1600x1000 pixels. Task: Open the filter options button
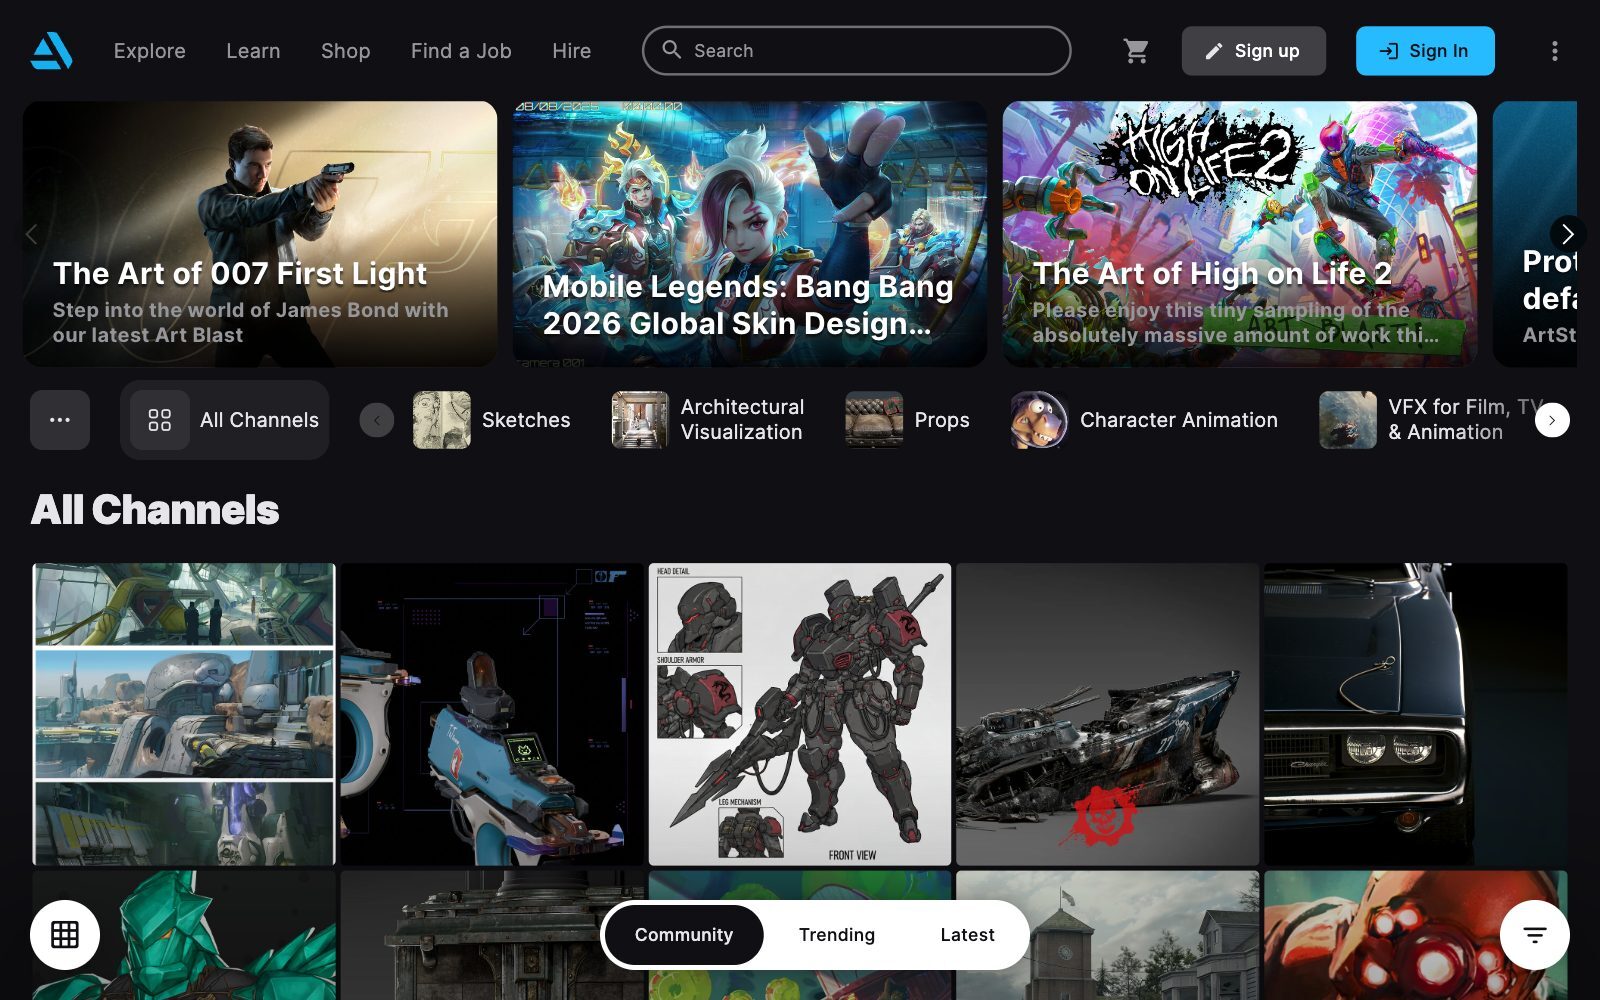(1535, 935)
